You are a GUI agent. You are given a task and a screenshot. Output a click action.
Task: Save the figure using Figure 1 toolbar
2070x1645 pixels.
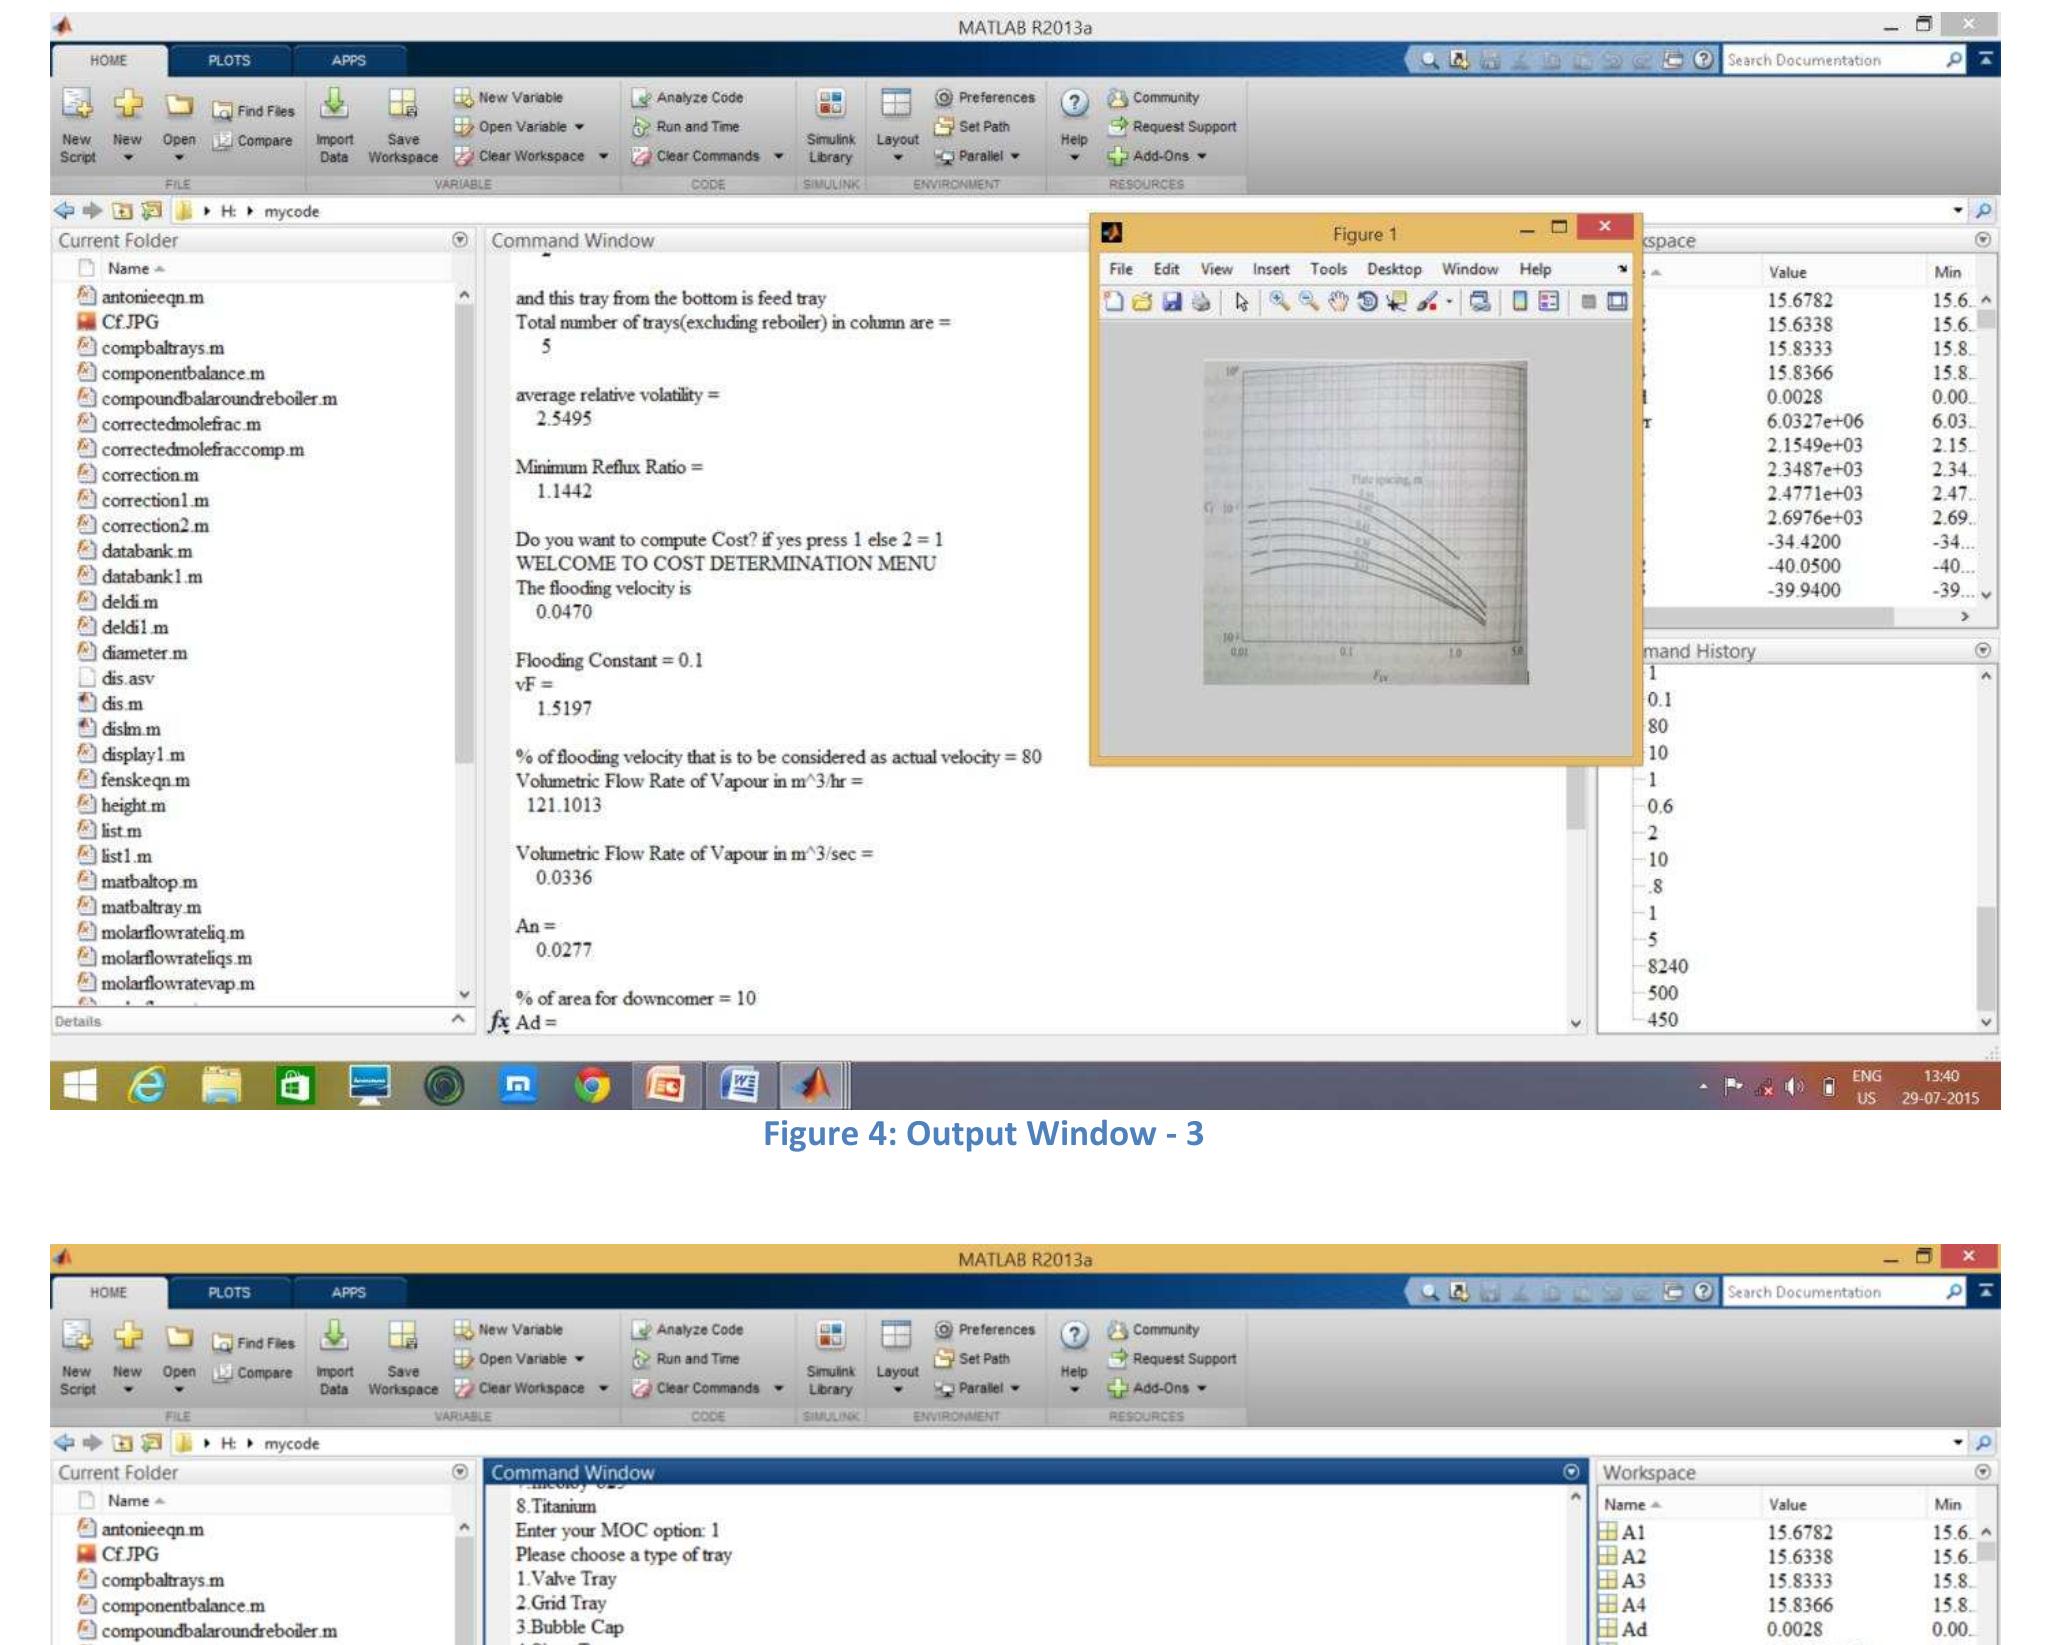(1171, 300)
